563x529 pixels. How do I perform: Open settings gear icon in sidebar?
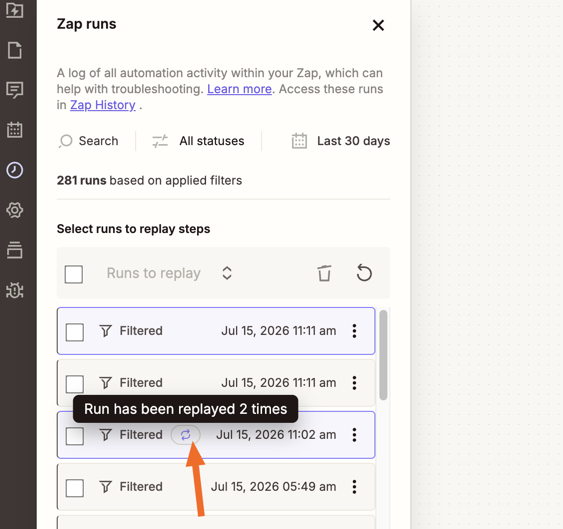(15, 210)
